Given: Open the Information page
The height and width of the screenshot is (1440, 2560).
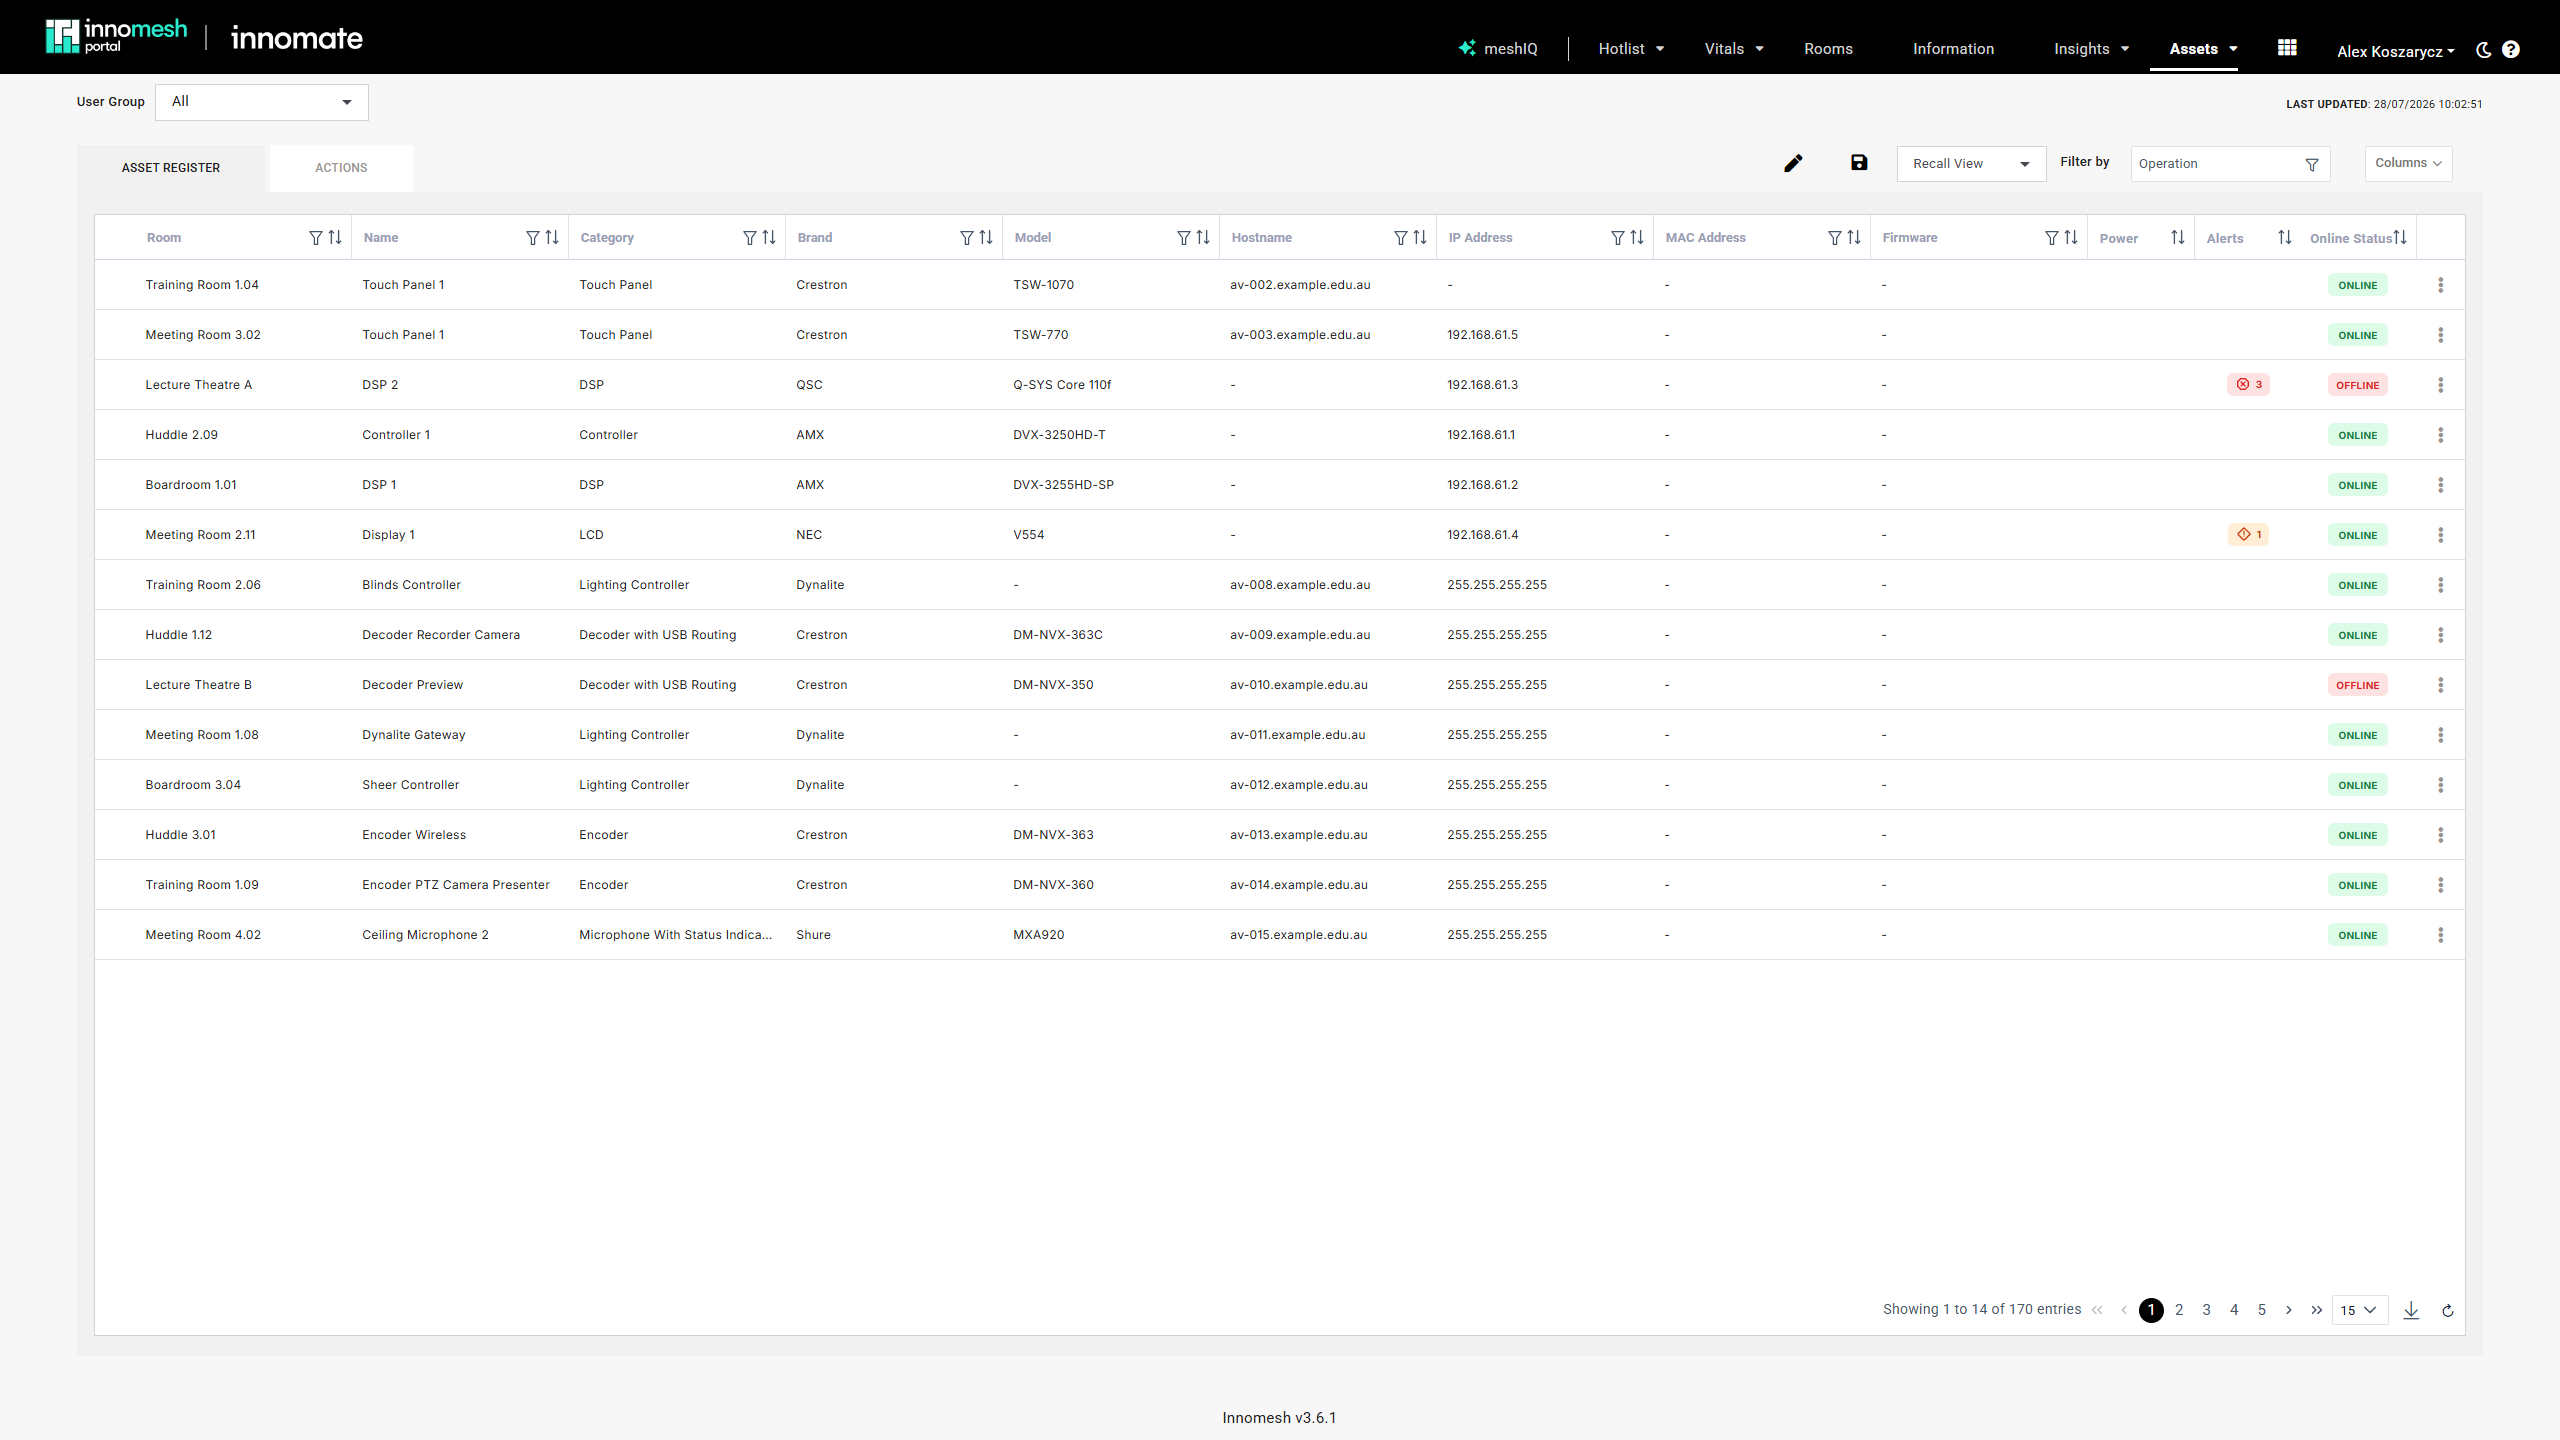Looking at the screenshot, I should (x=1953, y=48).
